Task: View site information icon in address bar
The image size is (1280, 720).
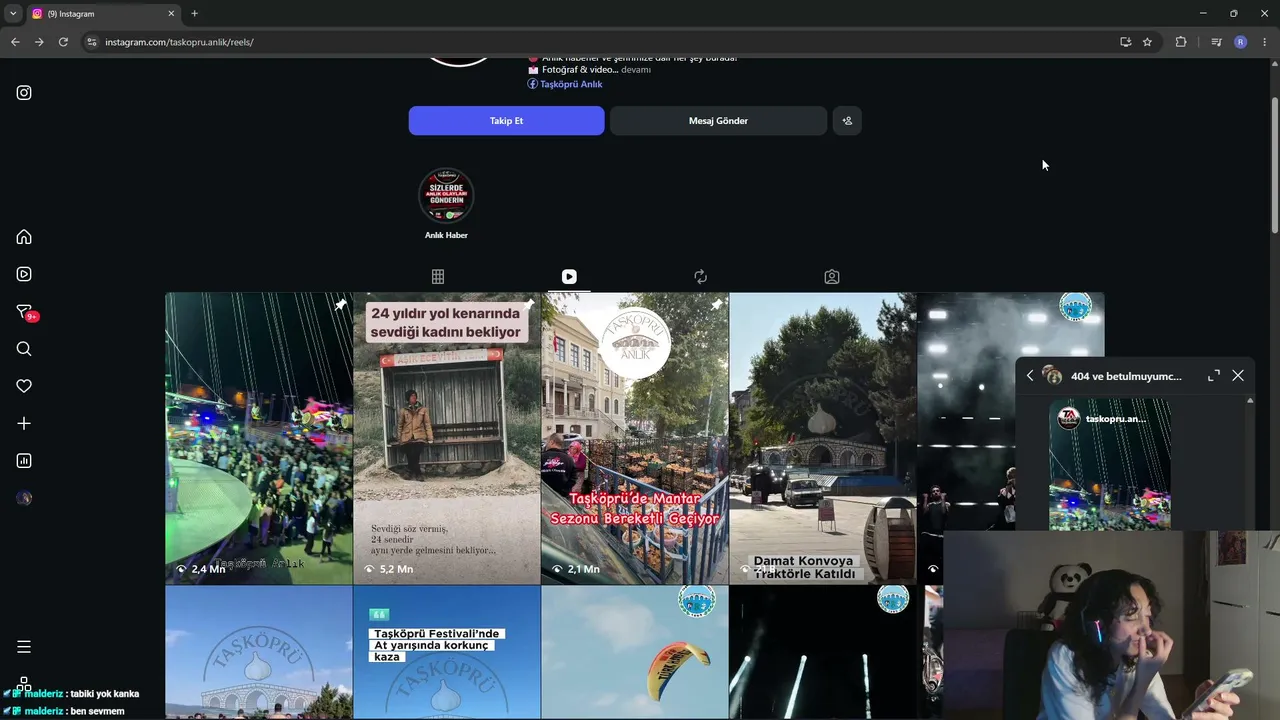Action: 92,42
